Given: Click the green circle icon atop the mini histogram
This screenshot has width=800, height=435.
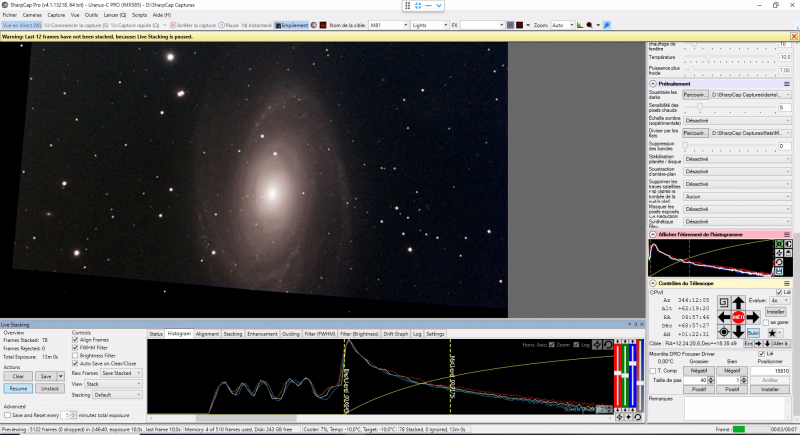Looking at the screenshot, I should [779, 244].
